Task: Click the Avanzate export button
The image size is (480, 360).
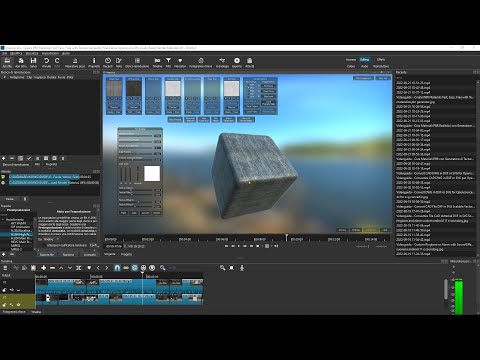Action: [90, 254]
